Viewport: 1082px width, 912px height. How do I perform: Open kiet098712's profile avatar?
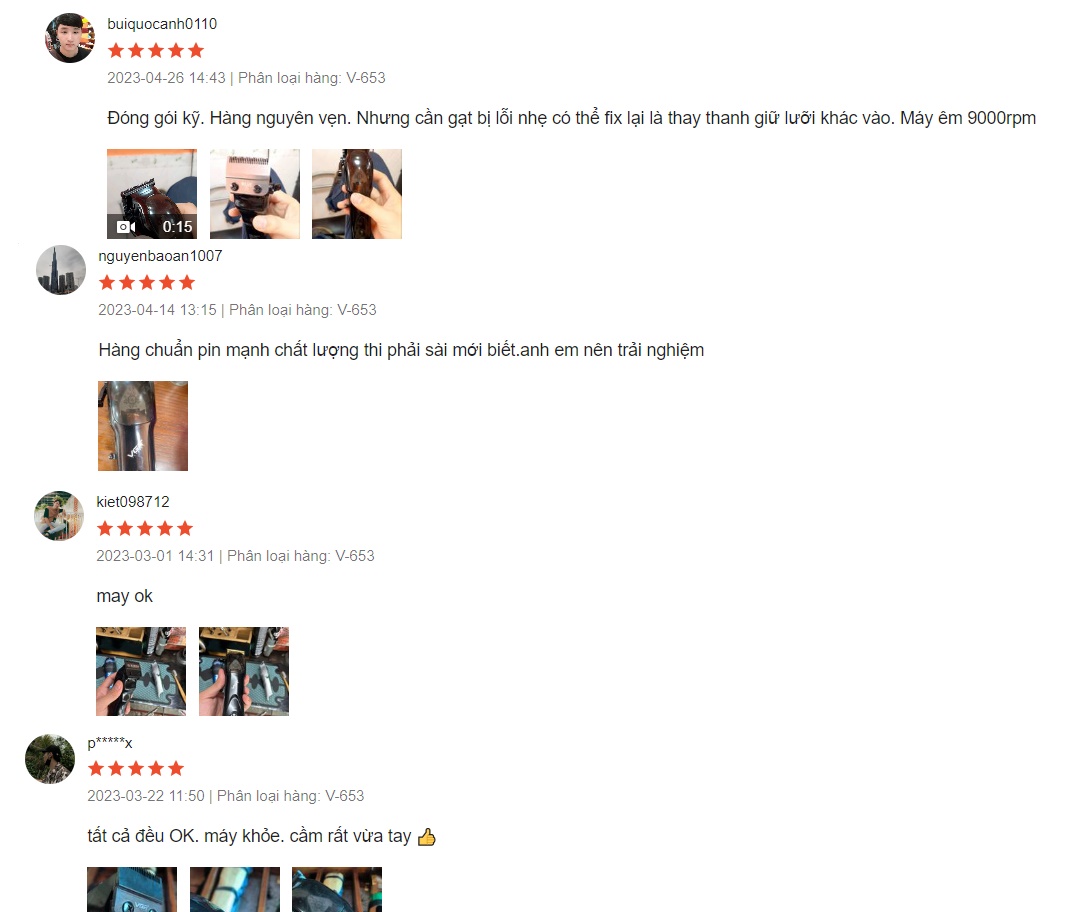click(x=59, y=516)
